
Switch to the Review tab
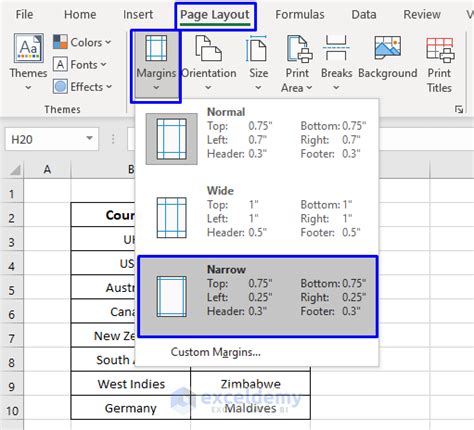click(422, 14)
